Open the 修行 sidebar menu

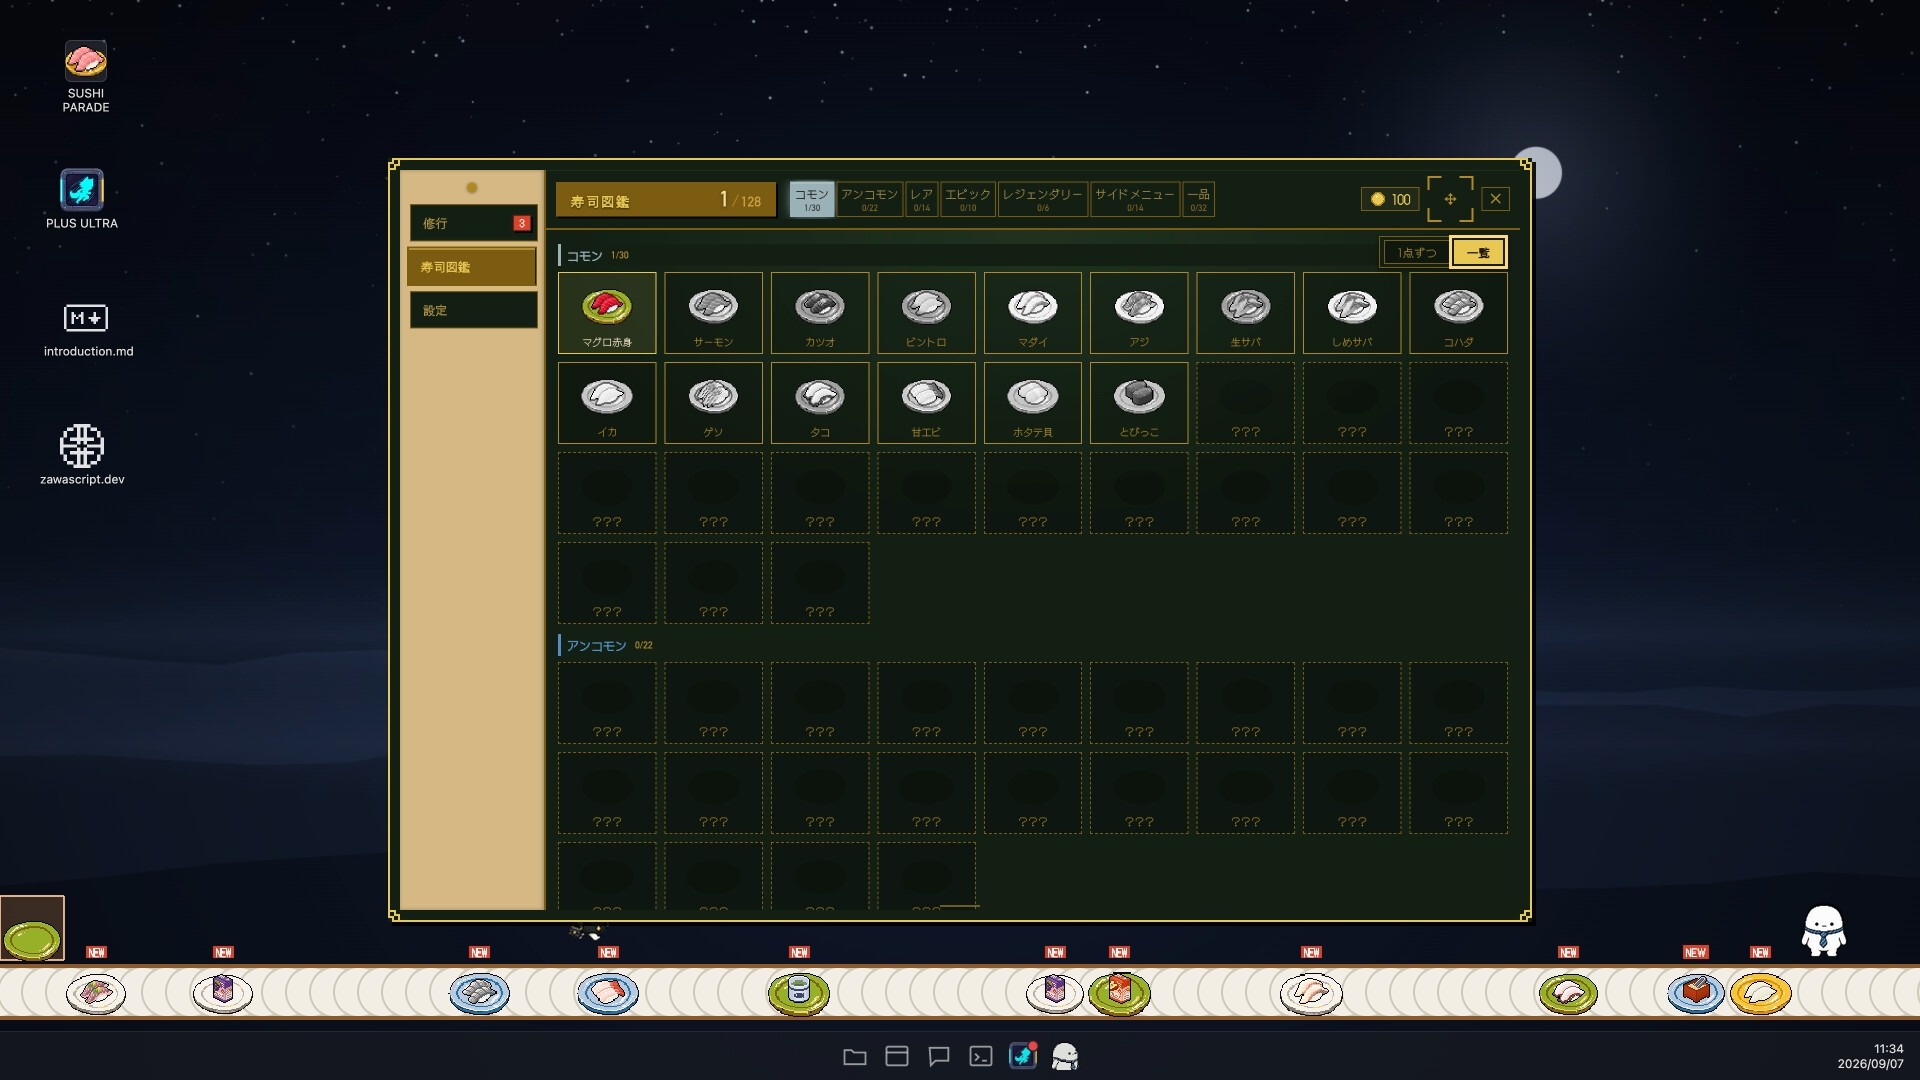(x=473, y=223)
